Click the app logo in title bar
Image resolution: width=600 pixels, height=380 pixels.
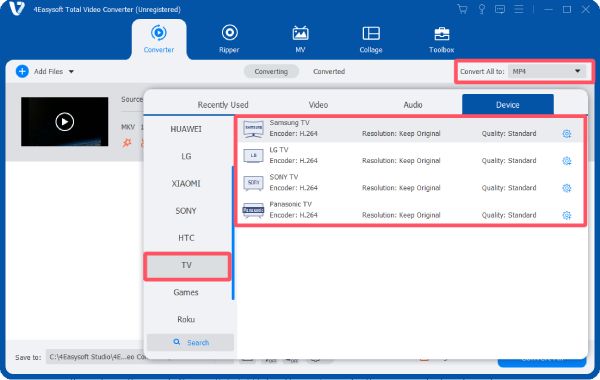click(x=17, y=8)
